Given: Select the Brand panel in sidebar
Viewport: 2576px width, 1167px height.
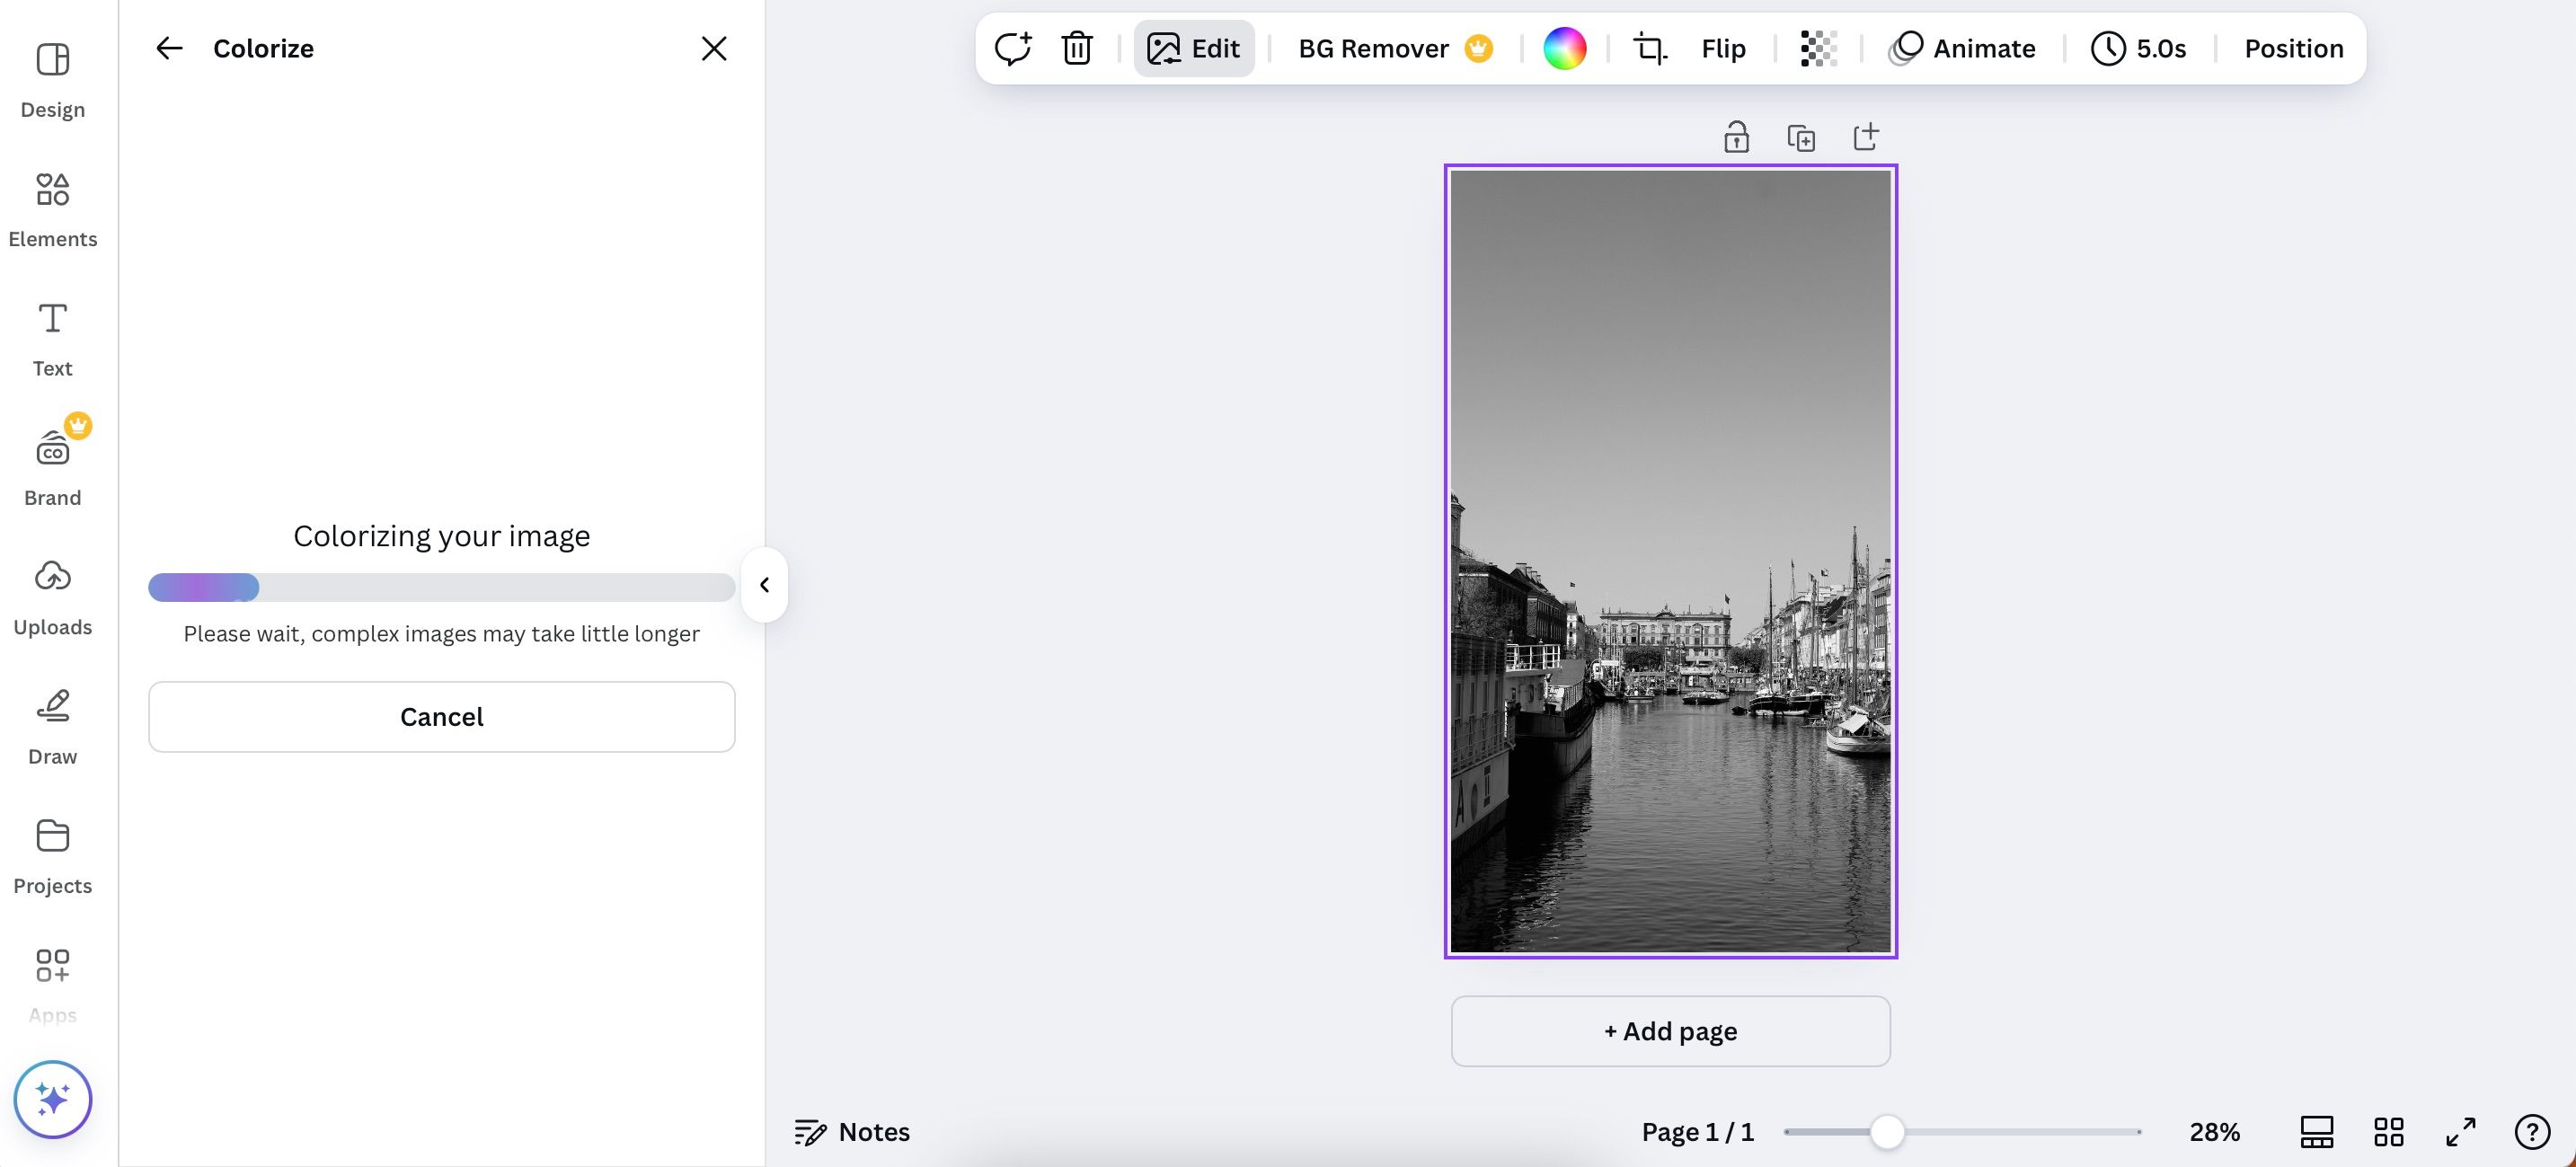Looking at the screenshot, I should (52, 464).
